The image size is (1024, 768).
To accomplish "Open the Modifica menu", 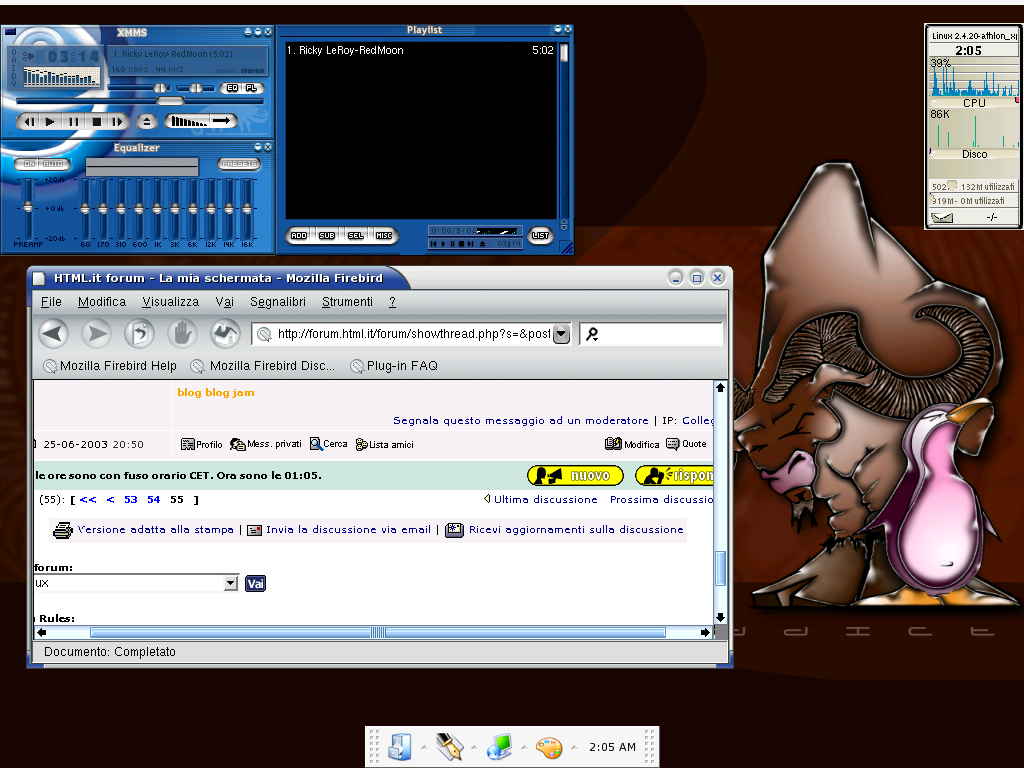I will coord(102,302).
